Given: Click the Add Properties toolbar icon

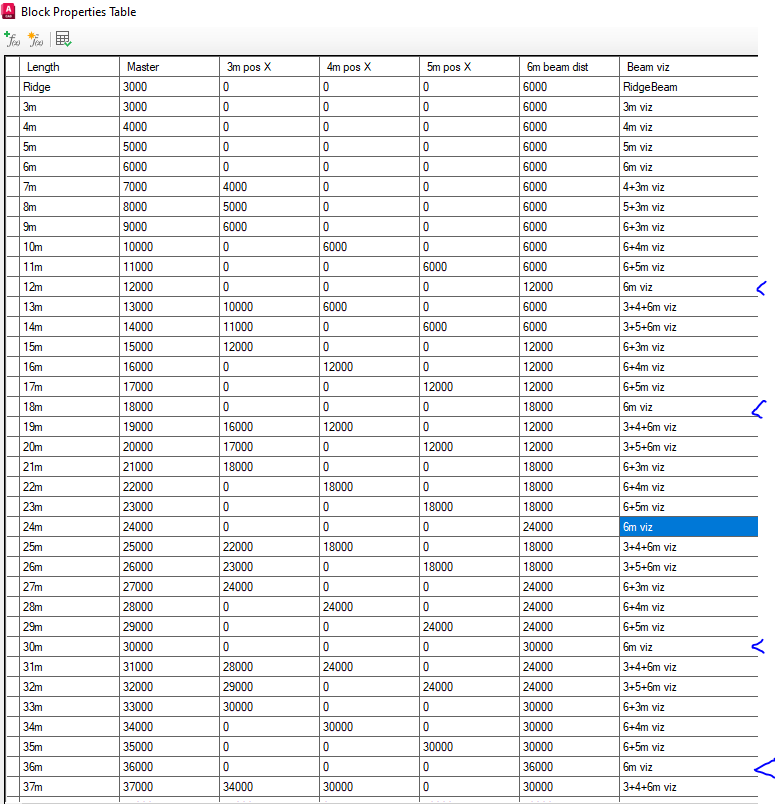Looking at the screenshot, I should click(x=12, y=39).
